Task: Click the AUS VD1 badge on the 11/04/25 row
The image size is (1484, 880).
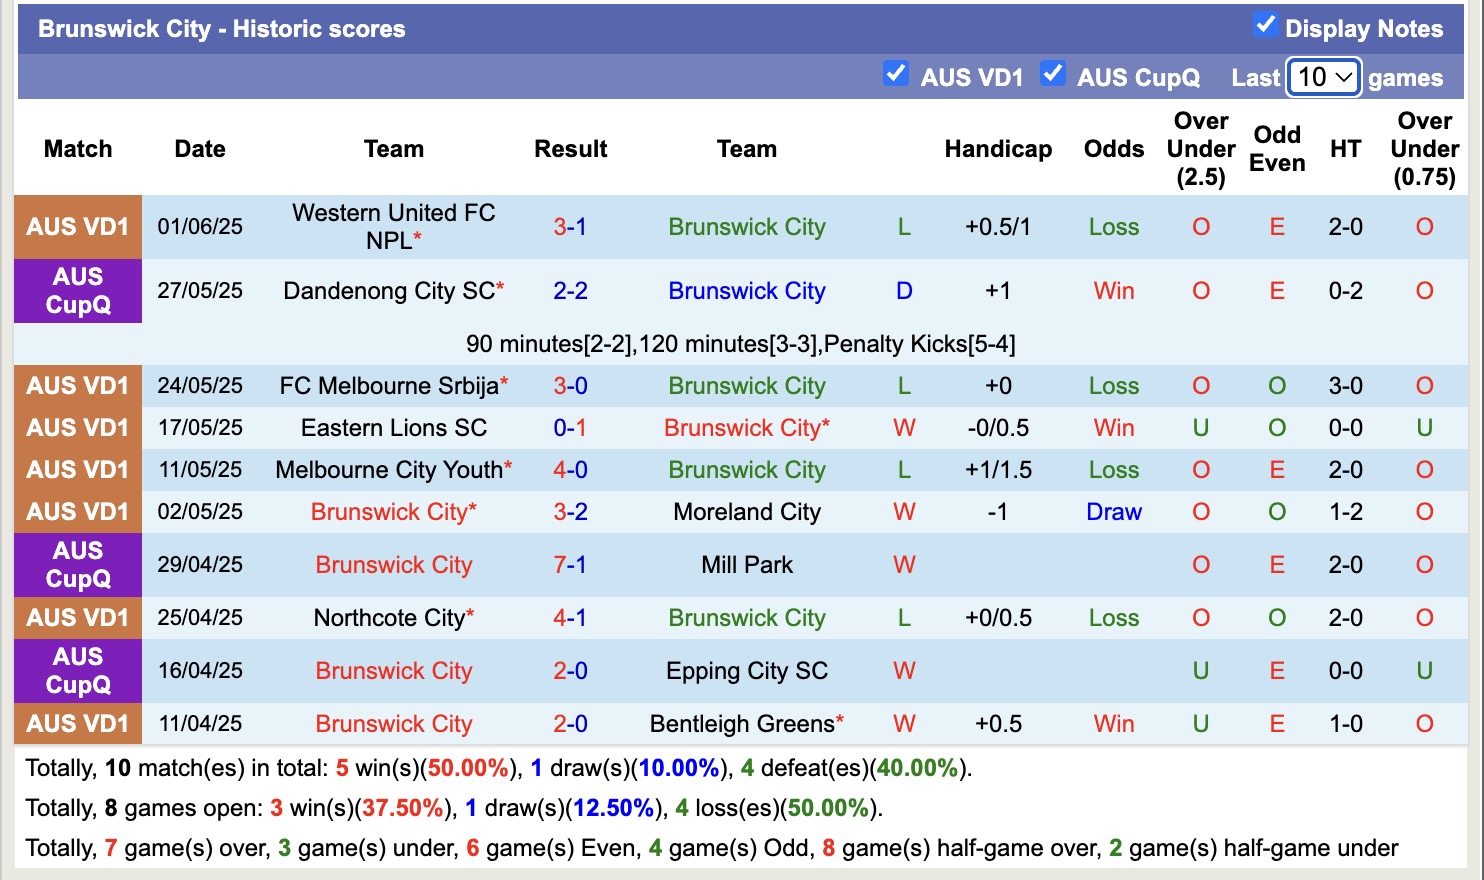Action: [77, 723]
